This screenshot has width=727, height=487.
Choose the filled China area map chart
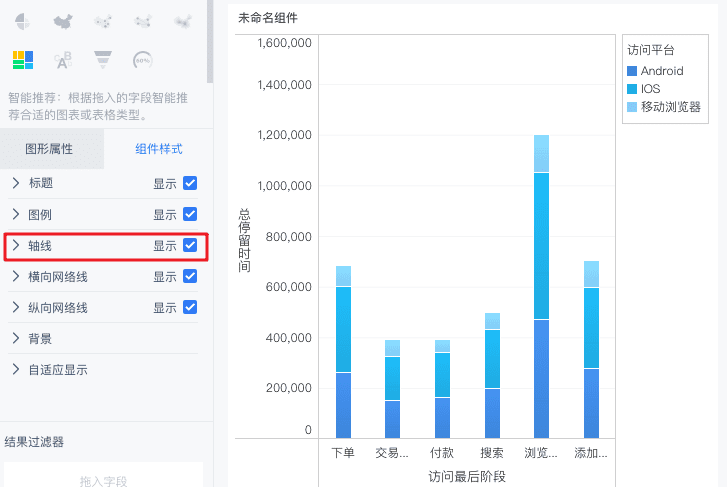click(63, 21)
